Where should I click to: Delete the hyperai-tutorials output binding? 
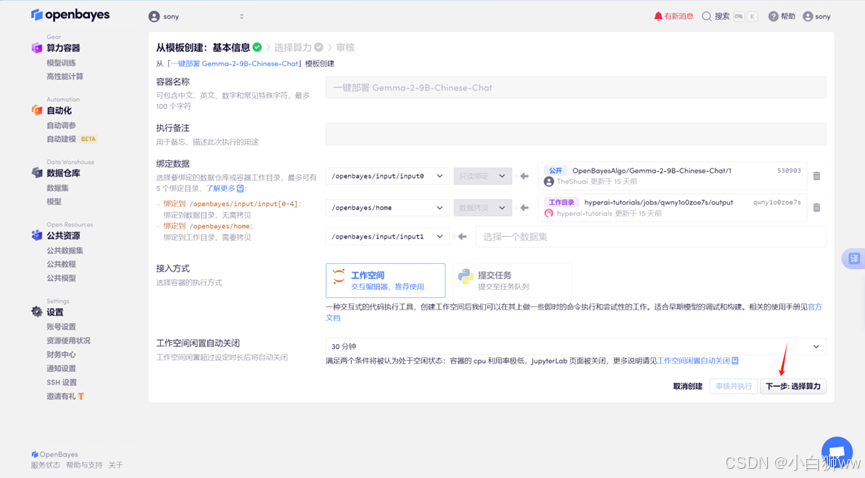pos(816,208)
